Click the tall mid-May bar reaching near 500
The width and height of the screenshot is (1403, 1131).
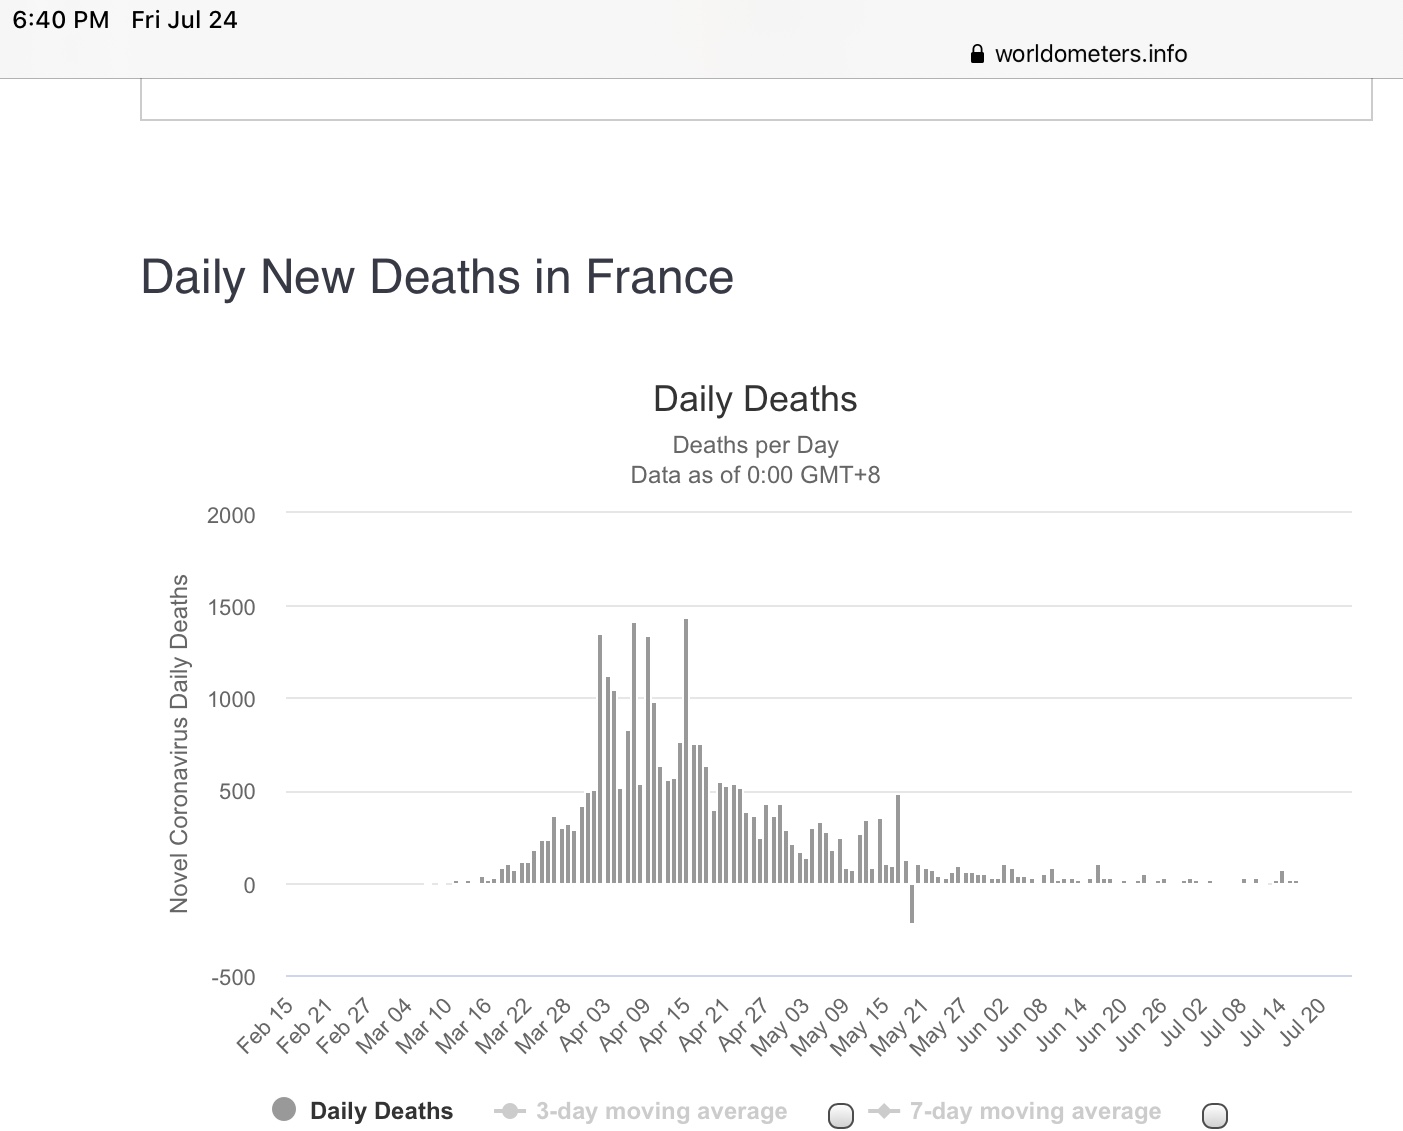coord(898,838)
